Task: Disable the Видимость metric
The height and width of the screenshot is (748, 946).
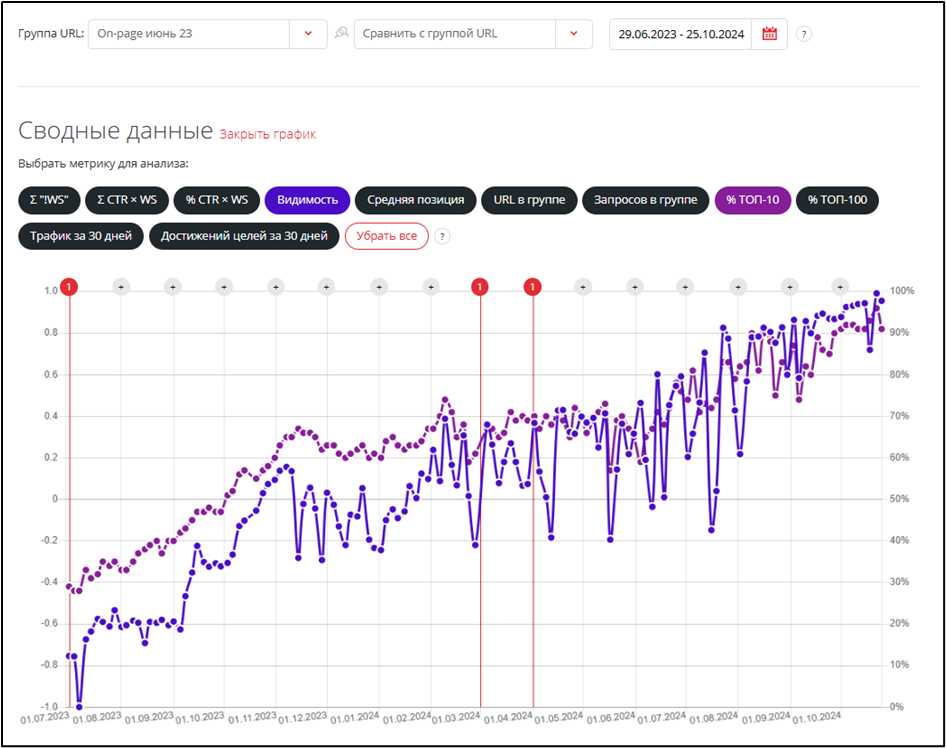Action: pyautogui.click(x=307, y=200)
